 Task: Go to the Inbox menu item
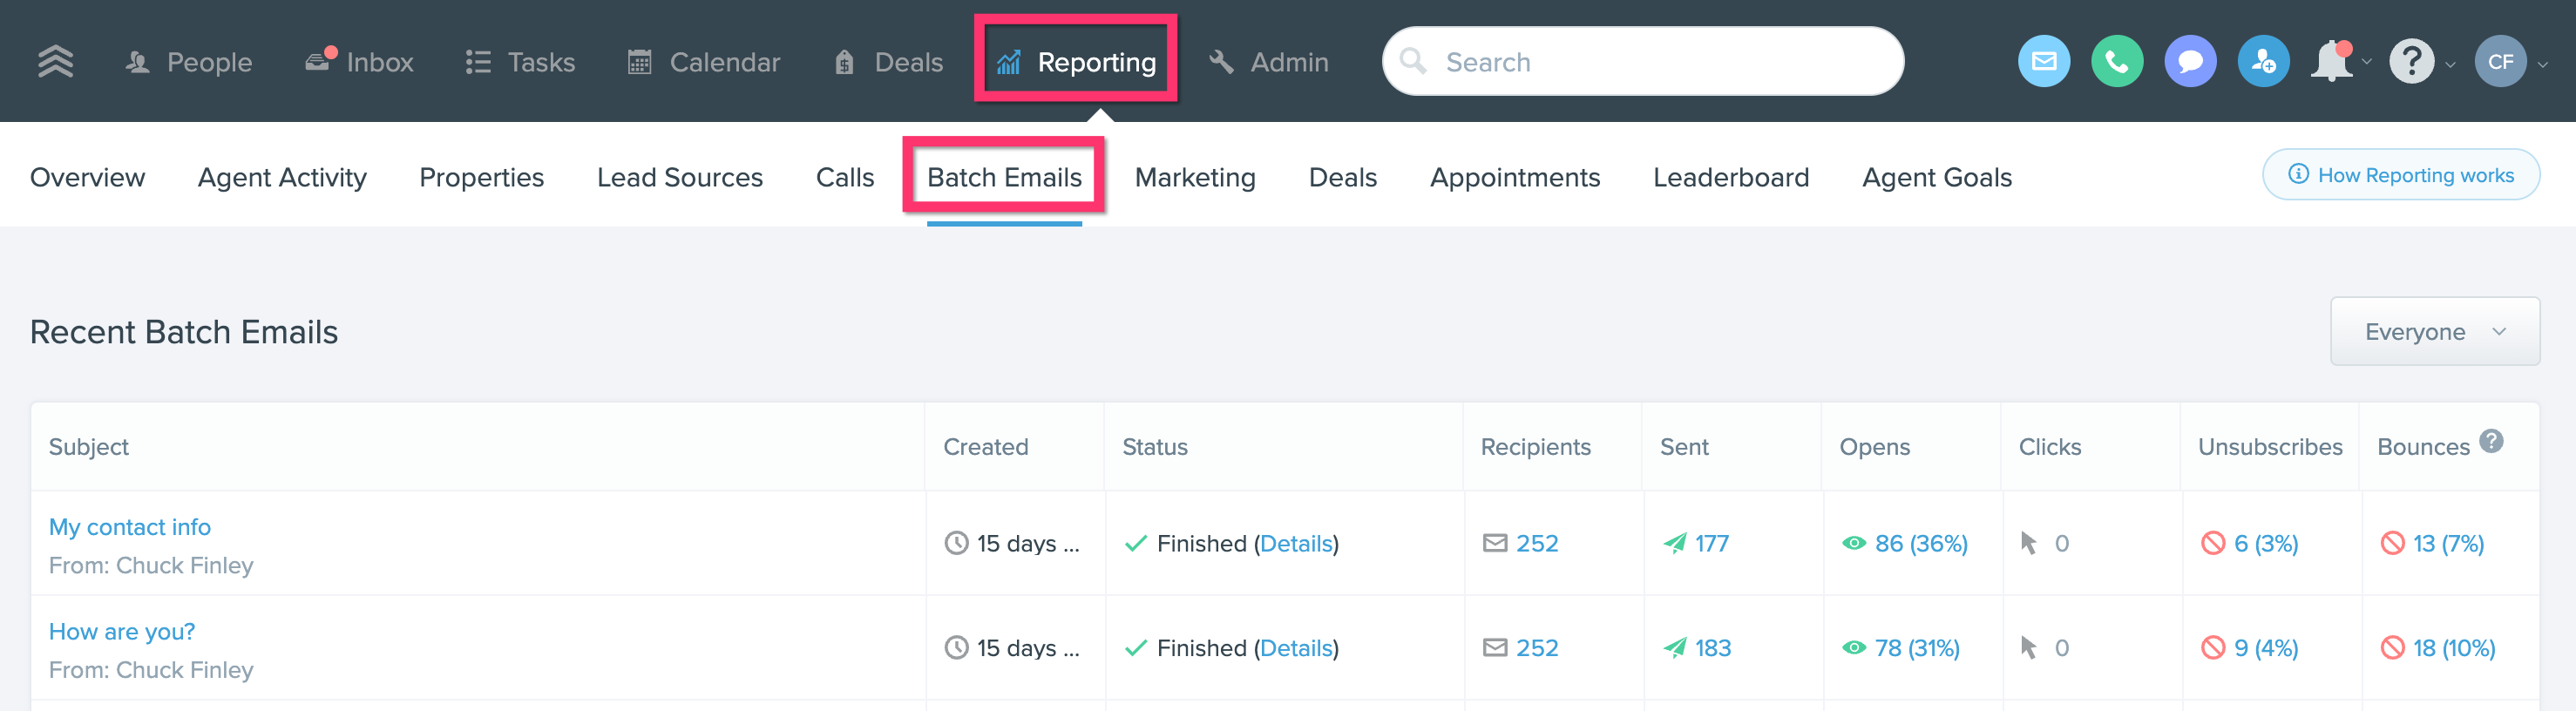click(359, 62)
